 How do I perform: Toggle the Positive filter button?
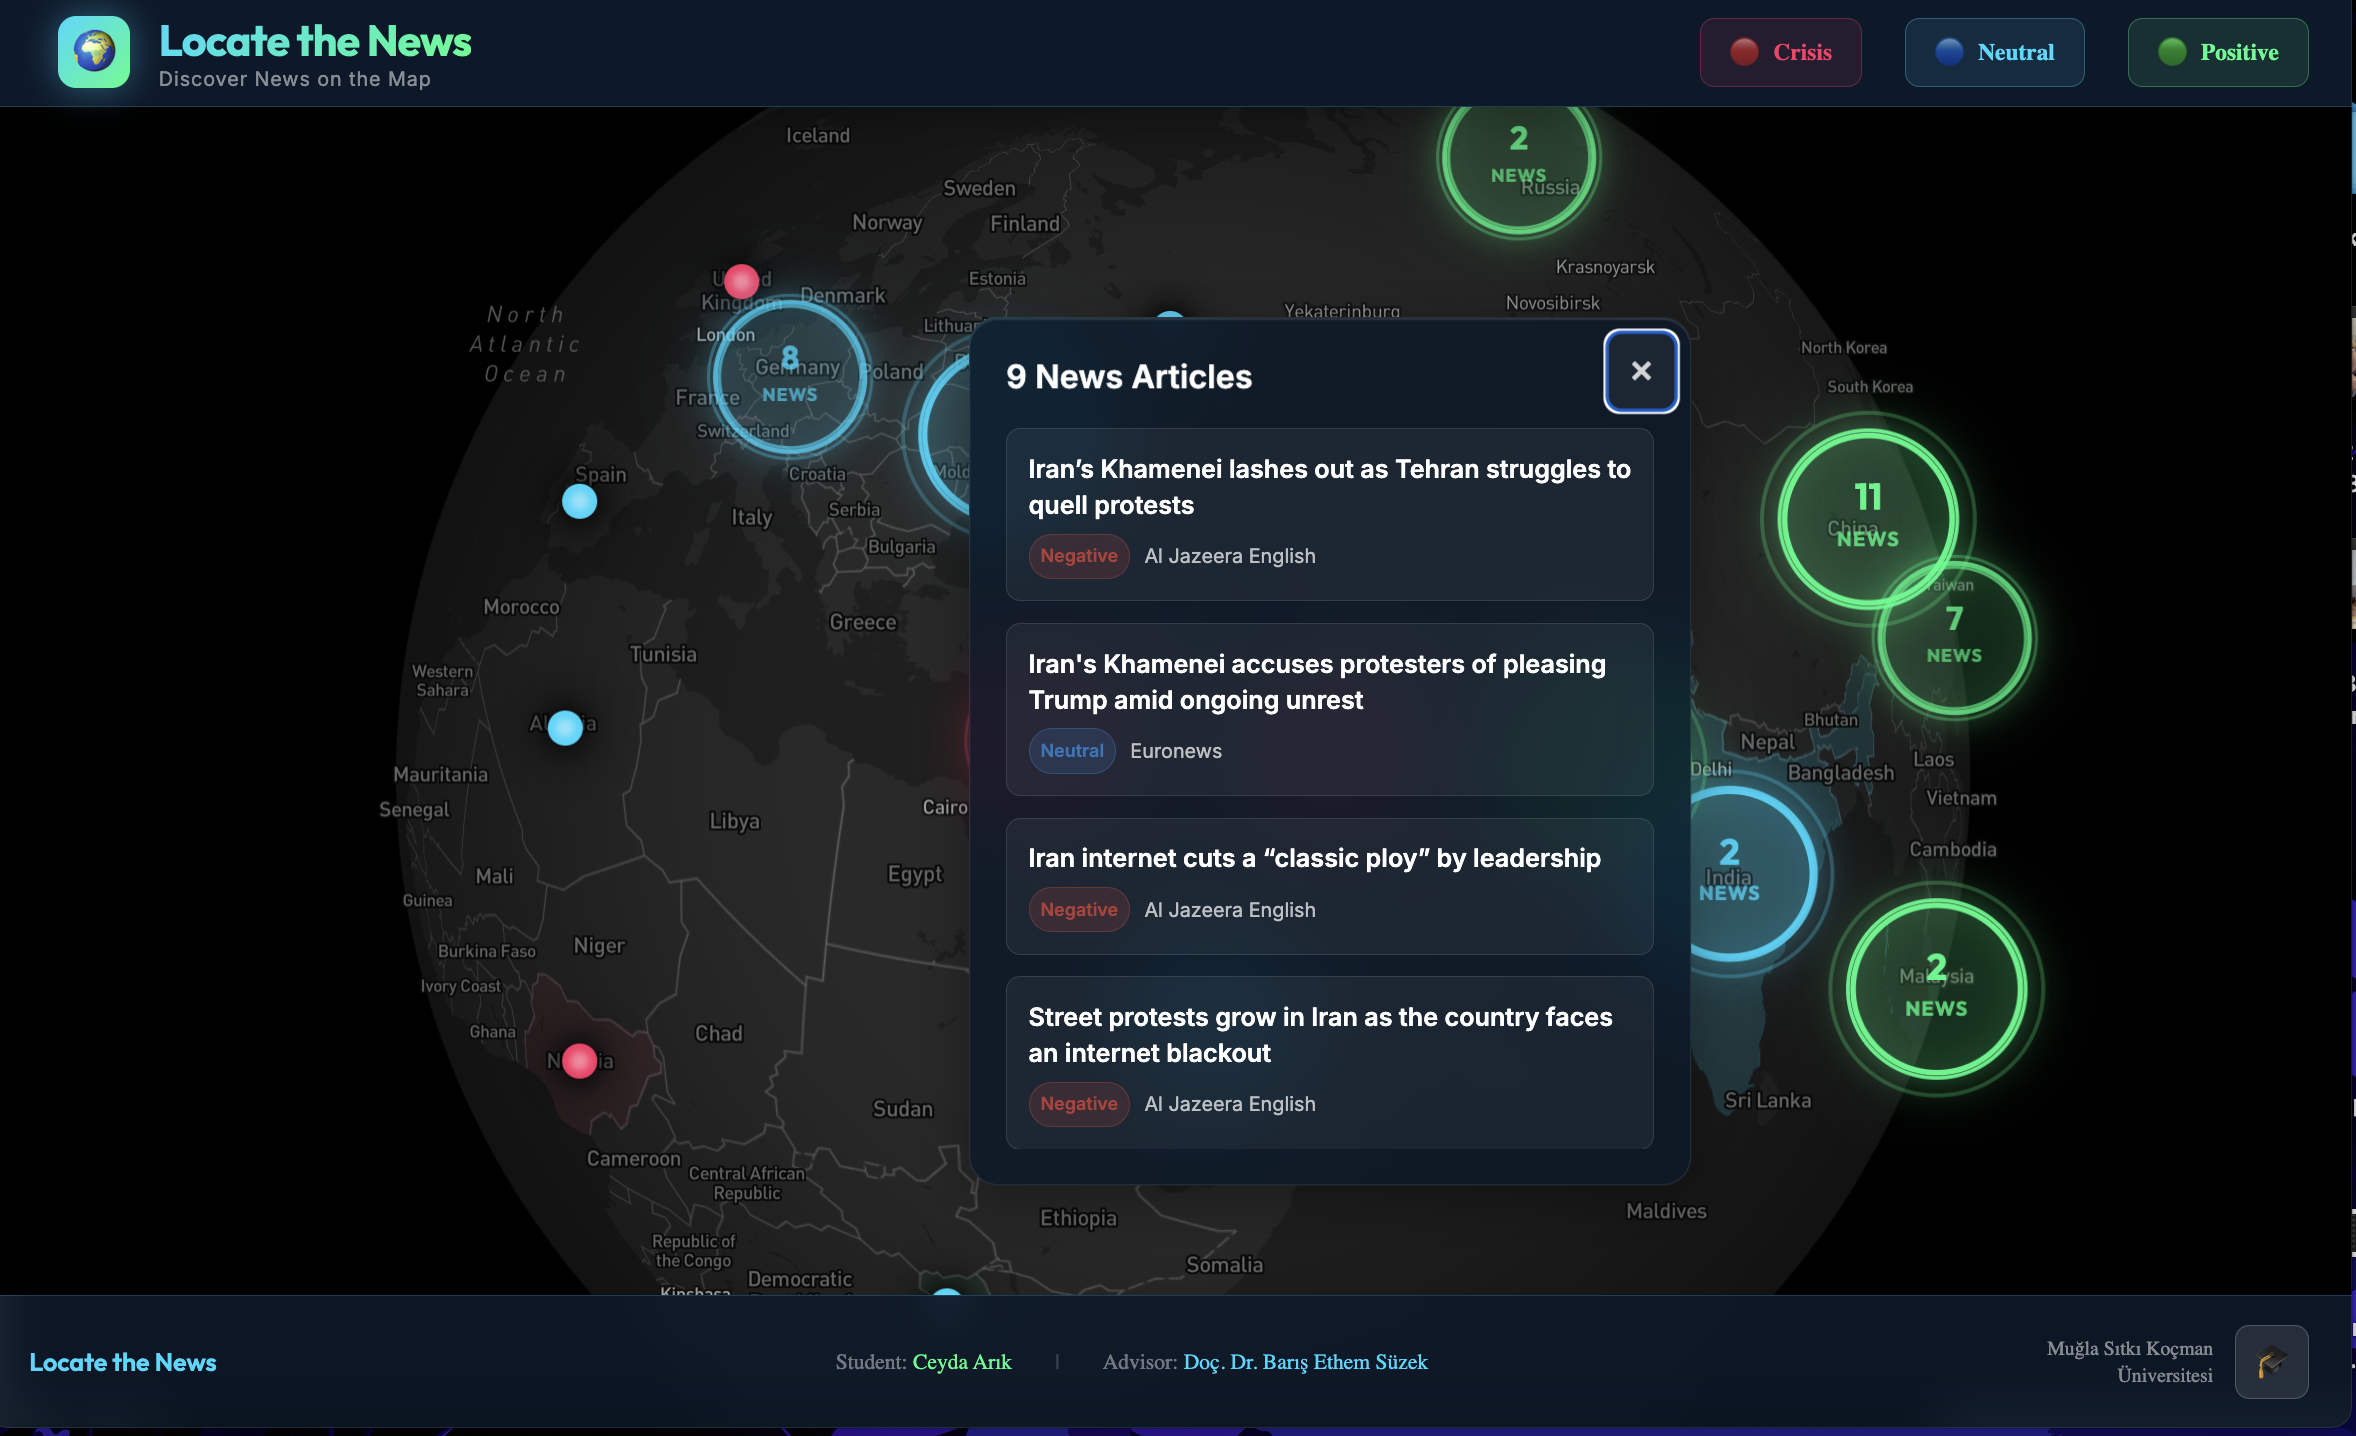point(2218,52)
